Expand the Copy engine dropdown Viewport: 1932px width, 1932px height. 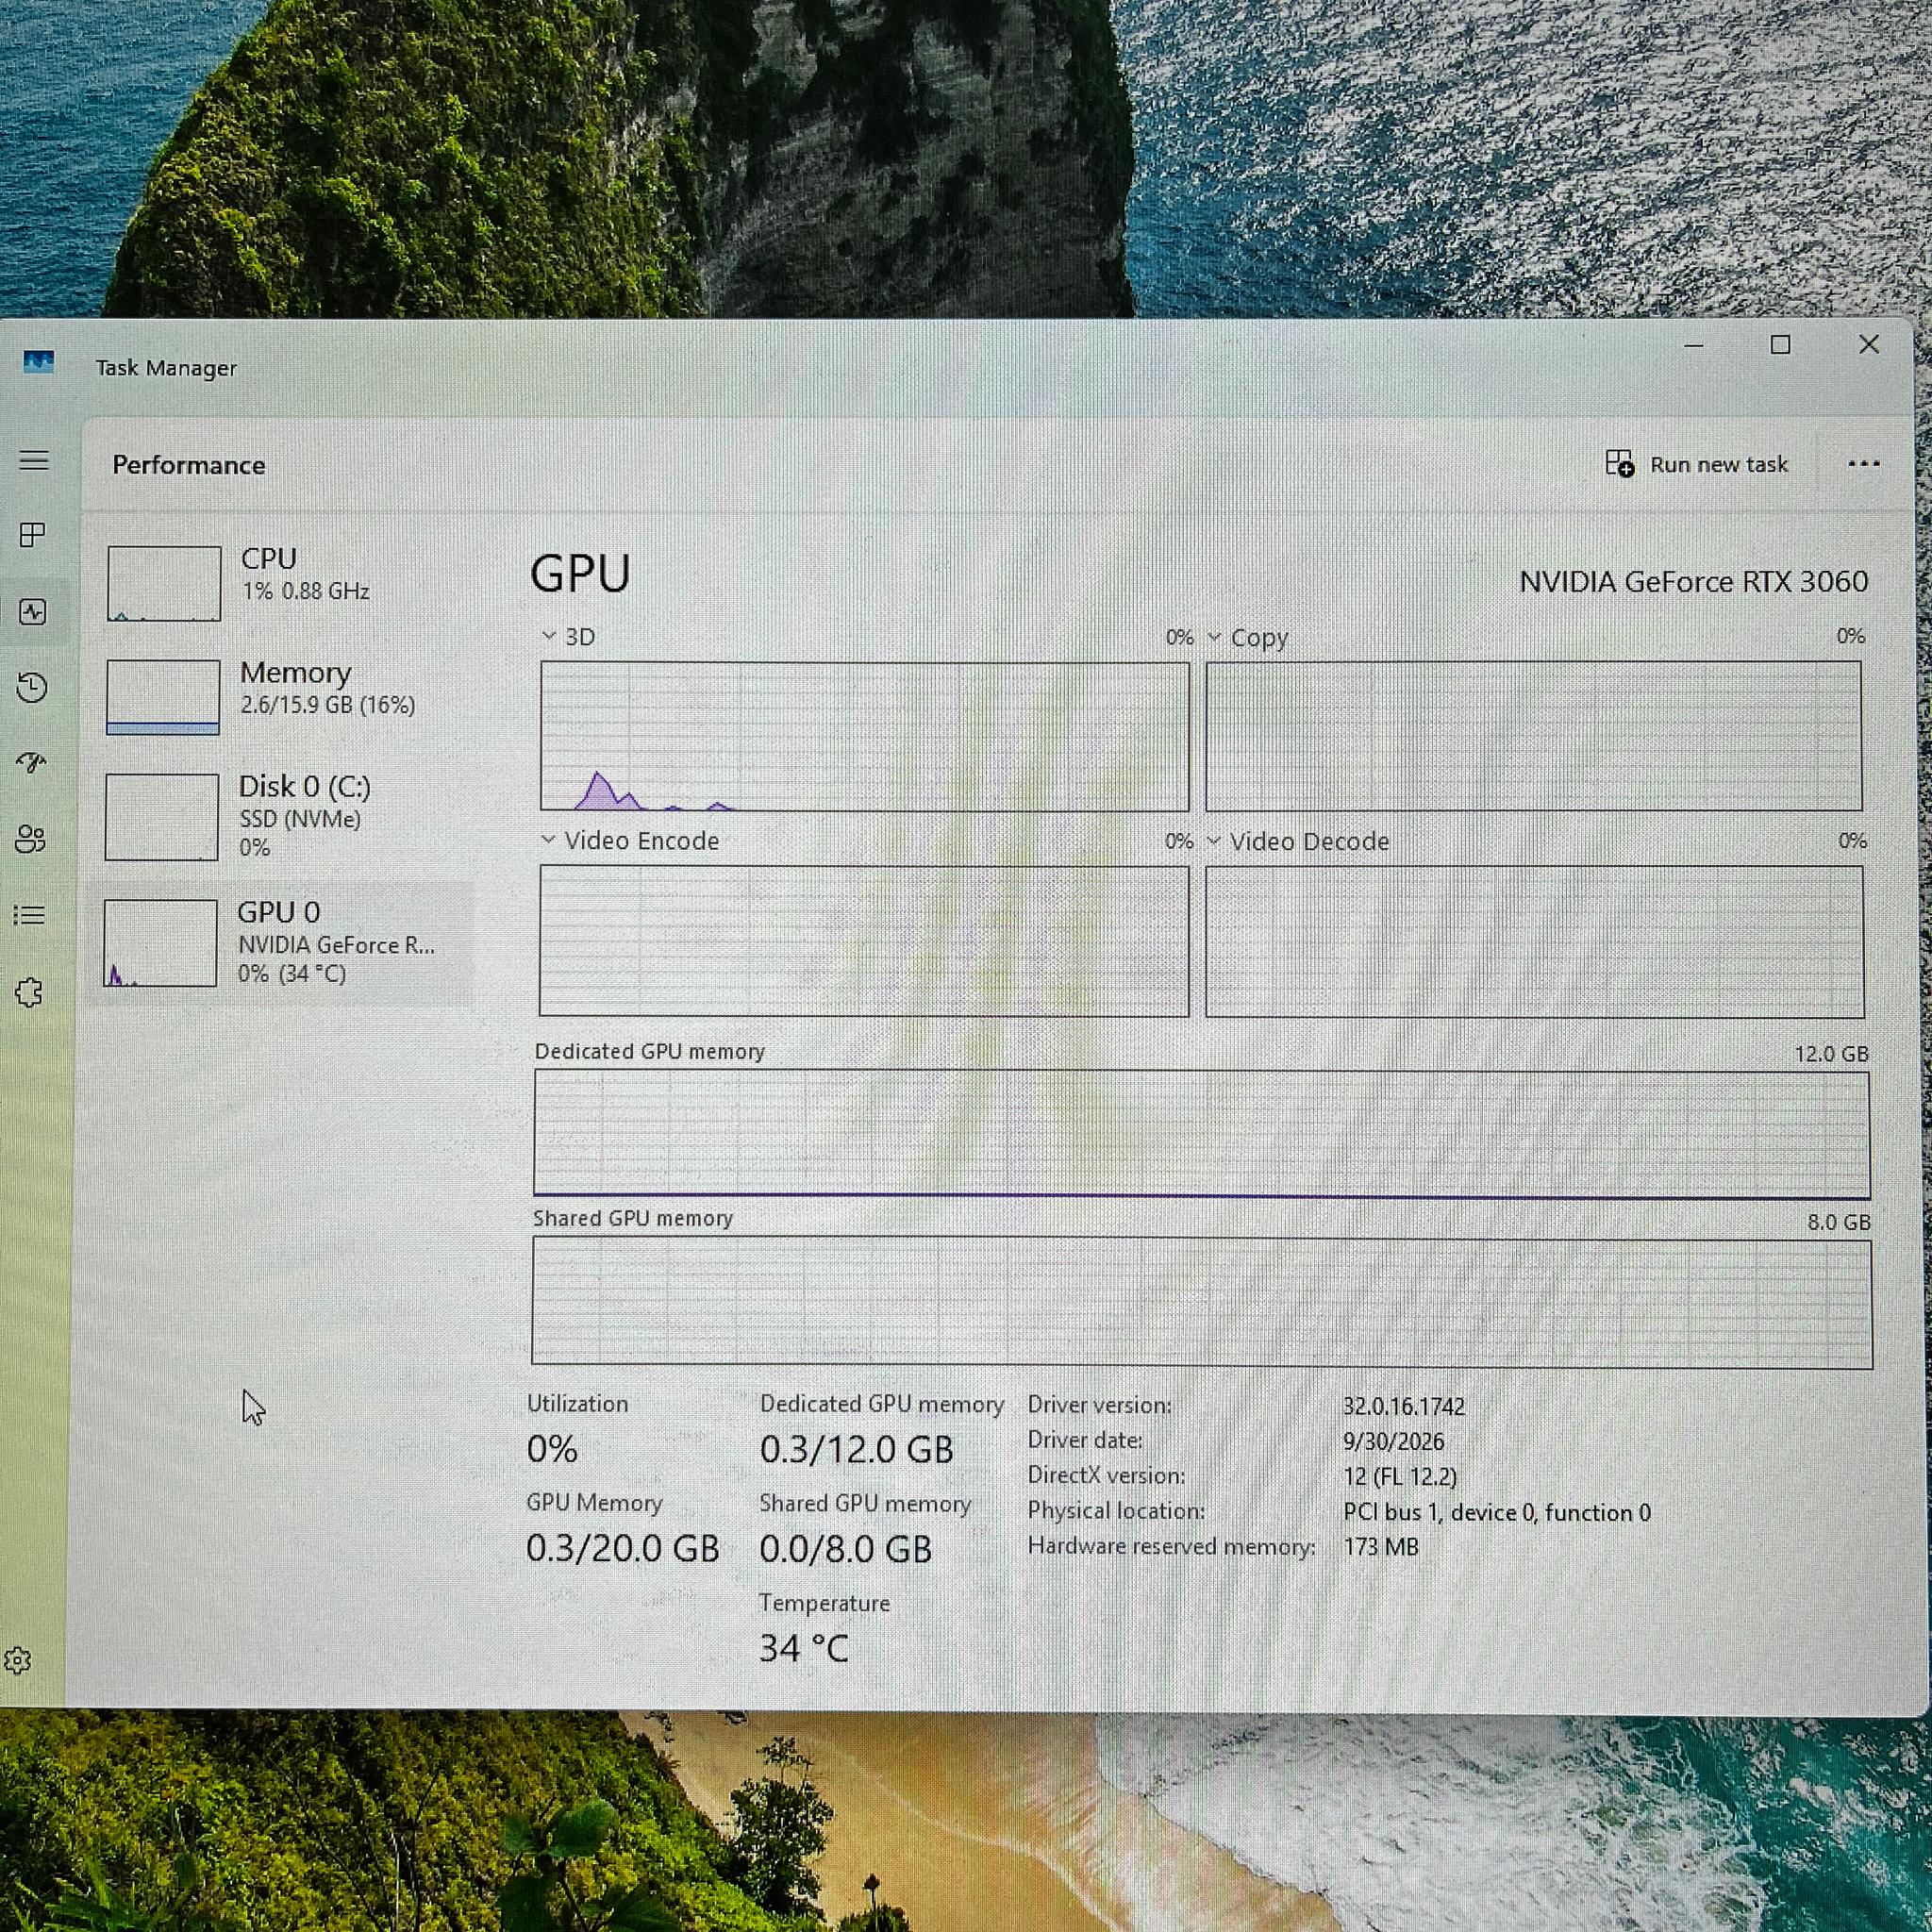pos(1214,637)
